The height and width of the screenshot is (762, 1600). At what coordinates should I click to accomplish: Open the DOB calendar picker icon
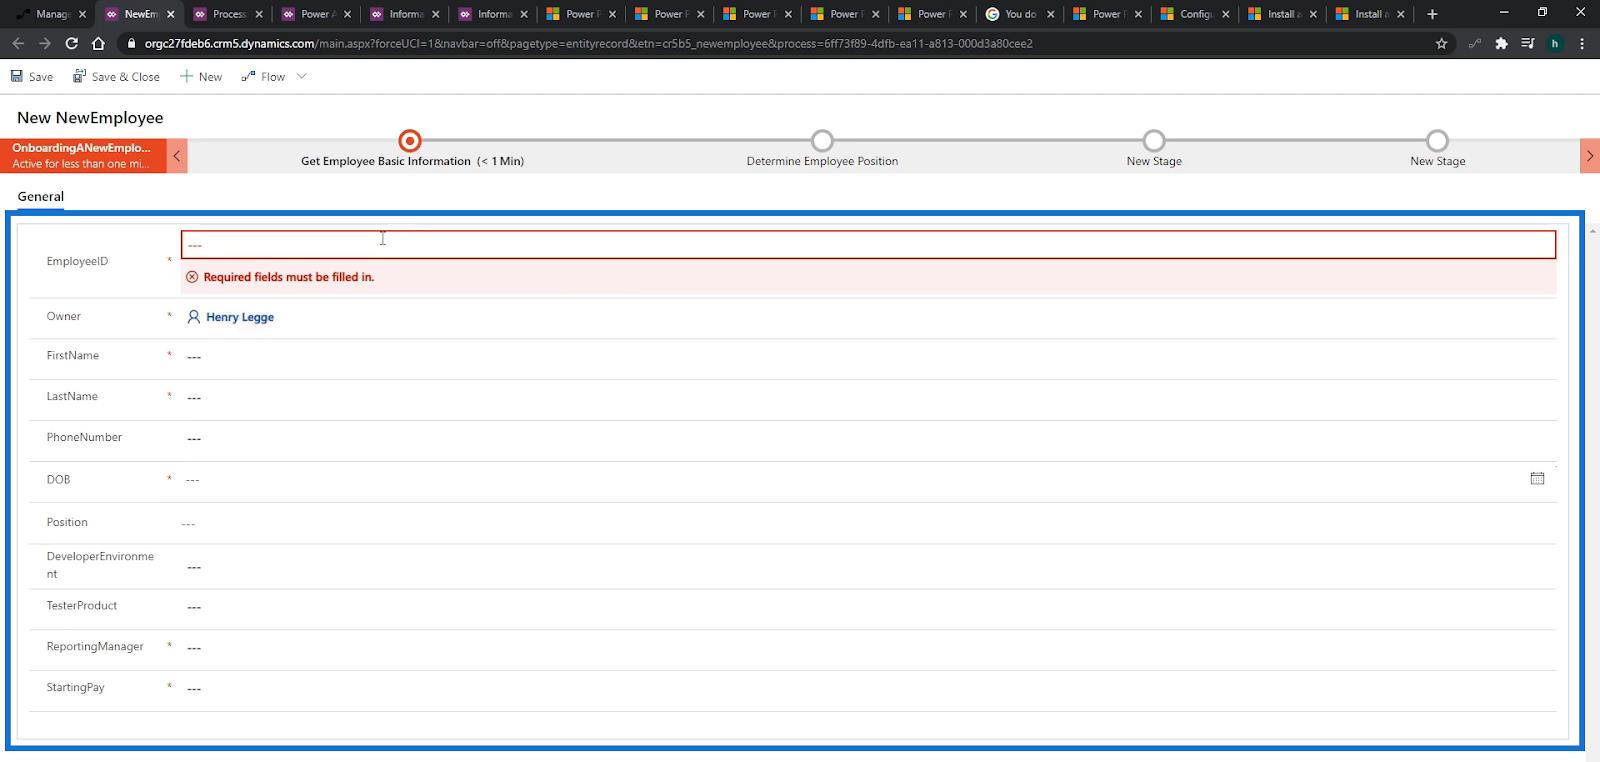pos(1537,479)
